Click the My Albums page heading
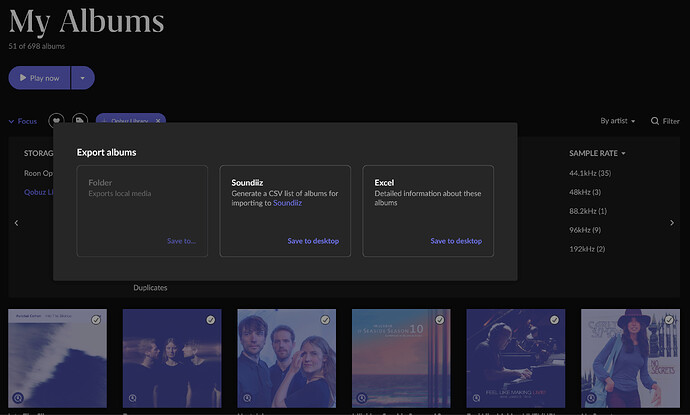The height and width of the screenshot is (415, 690). [86, 22]
